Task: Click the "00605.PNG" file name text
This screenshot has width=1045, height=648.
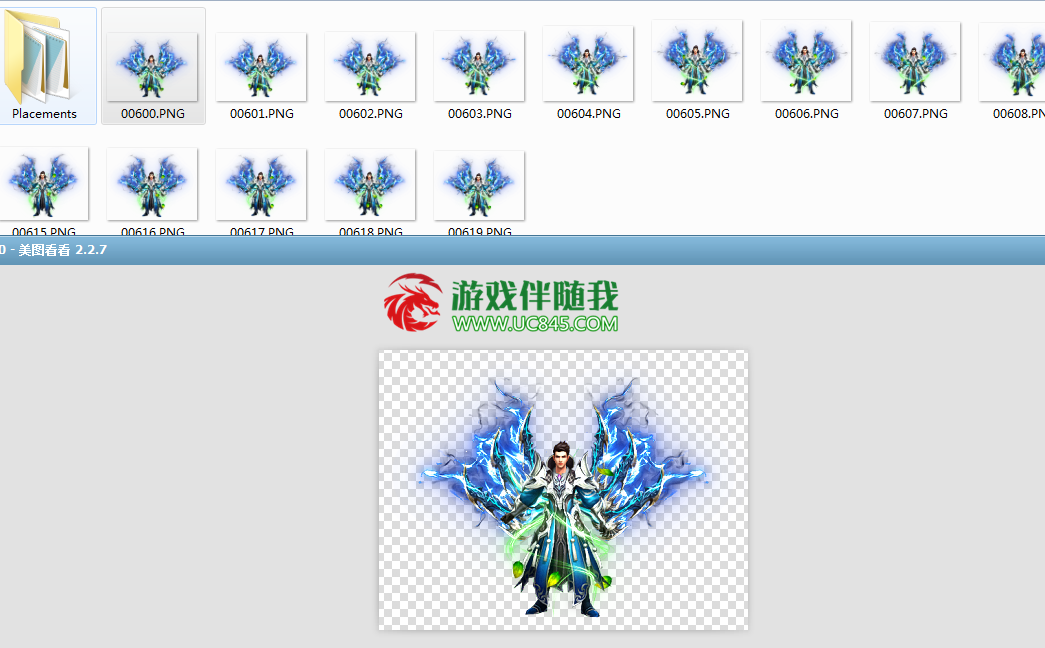Action: (x=698, y=114)
